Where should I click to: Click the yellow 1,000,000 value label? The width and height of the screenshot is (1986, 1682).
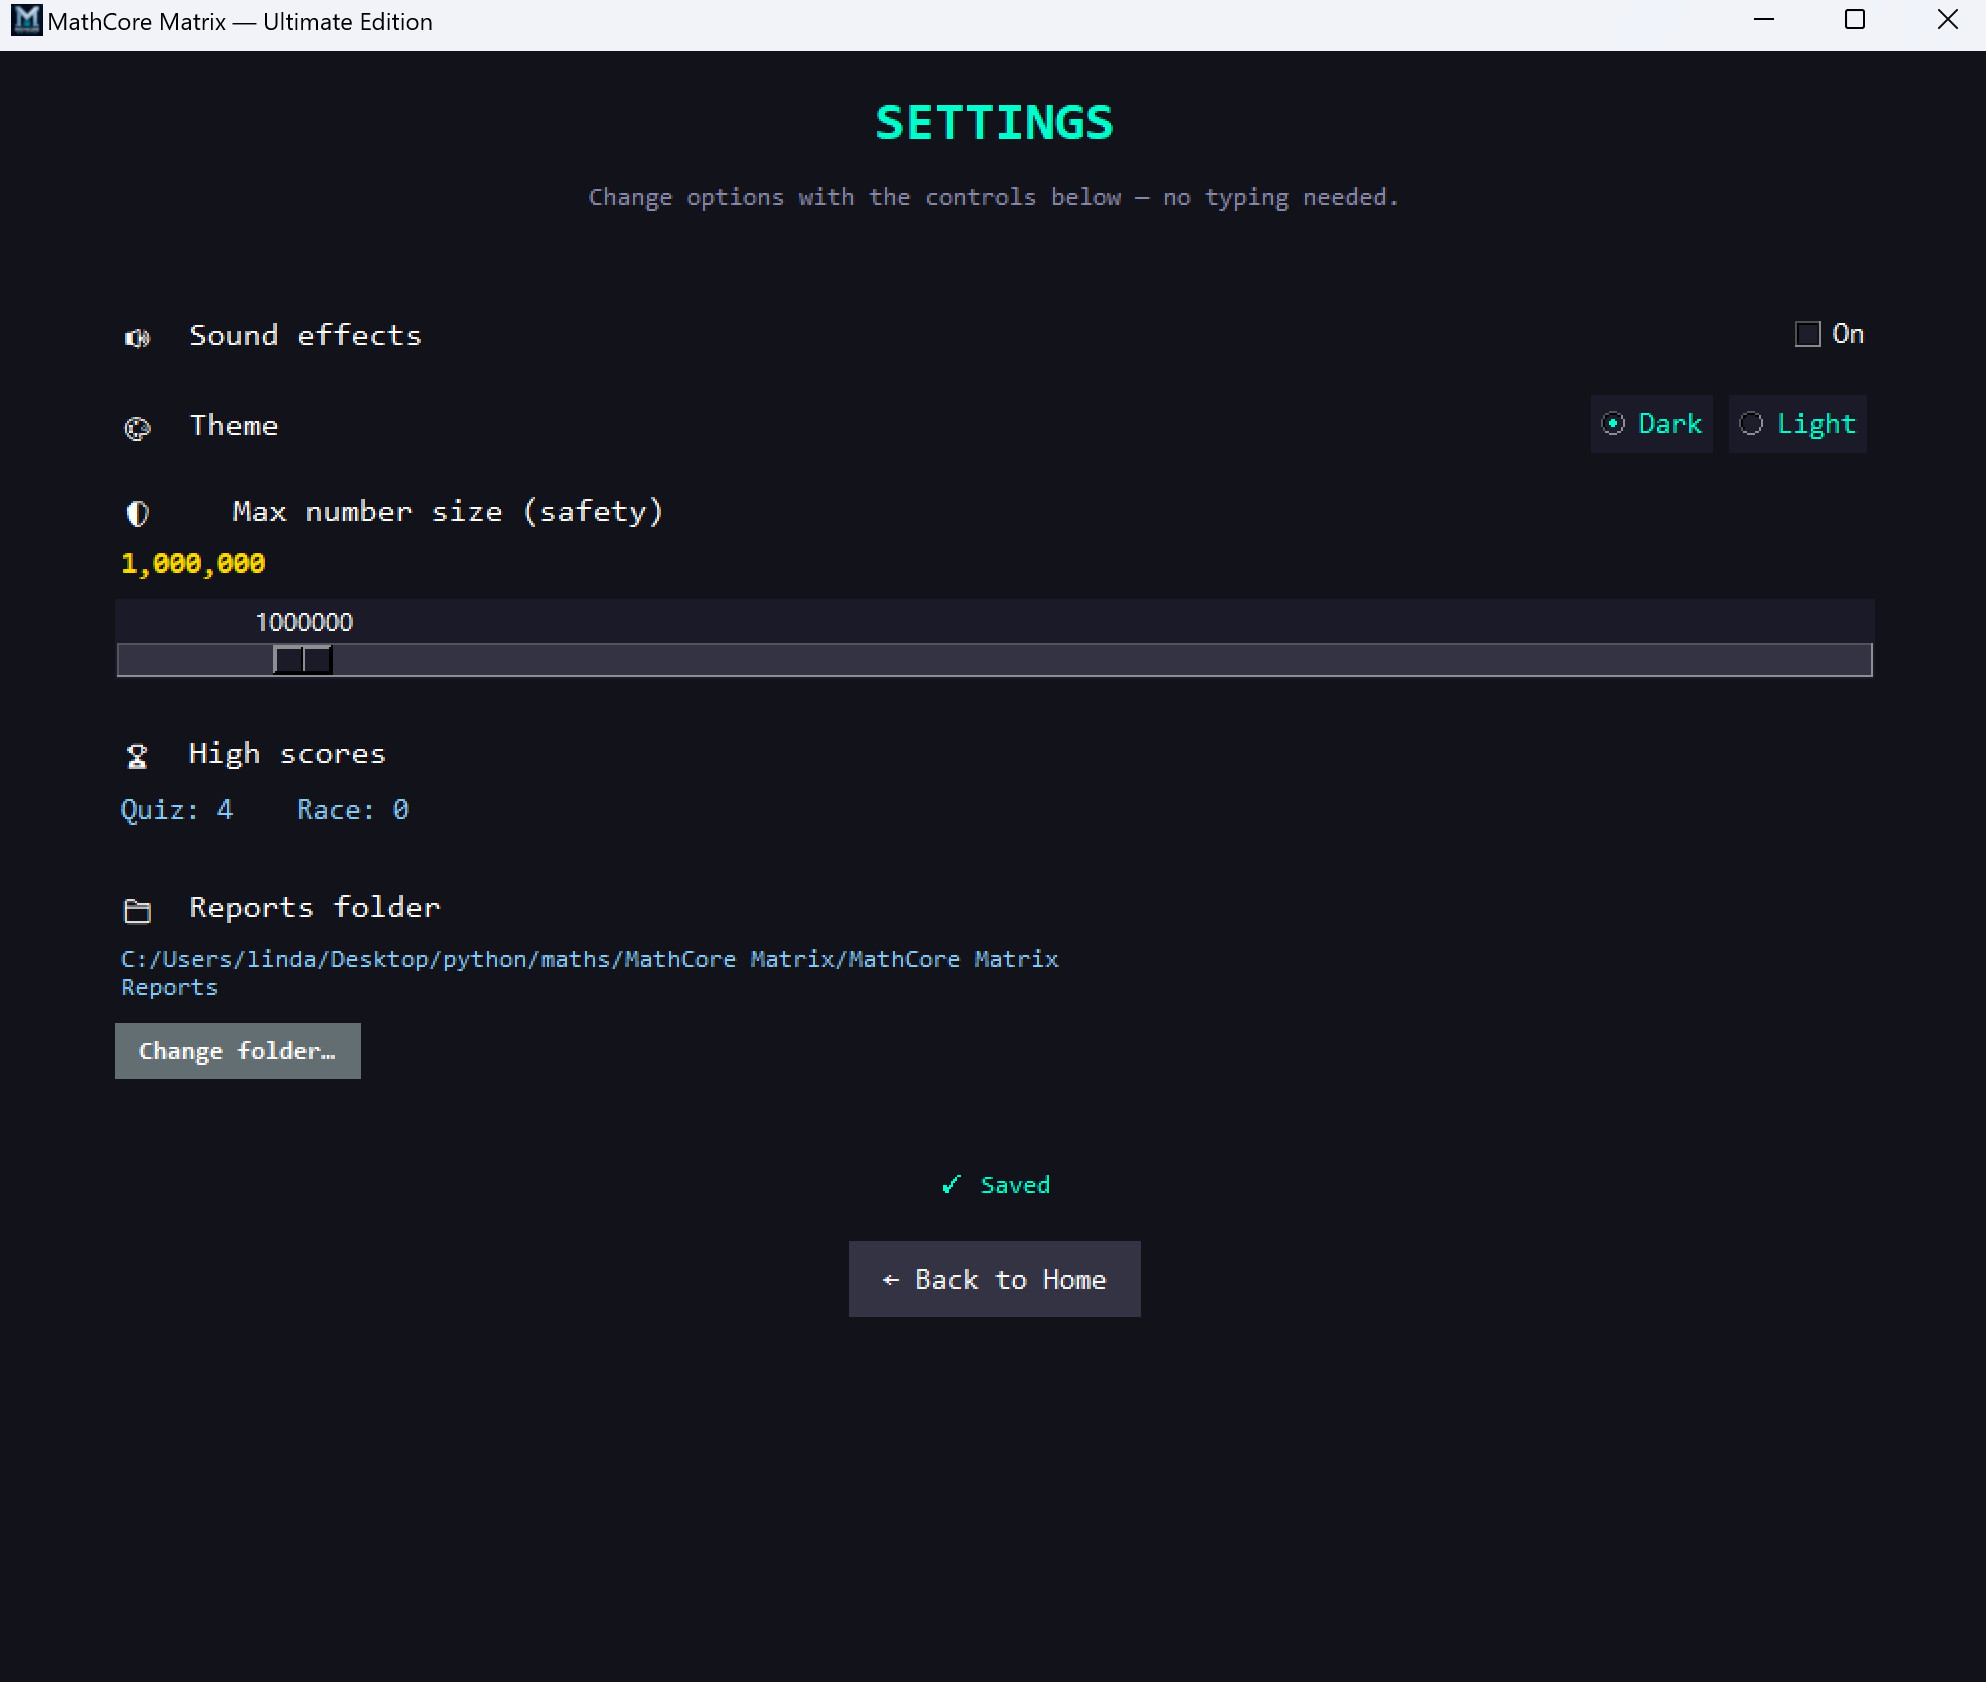pyautogui.click(x=193, y=564)
